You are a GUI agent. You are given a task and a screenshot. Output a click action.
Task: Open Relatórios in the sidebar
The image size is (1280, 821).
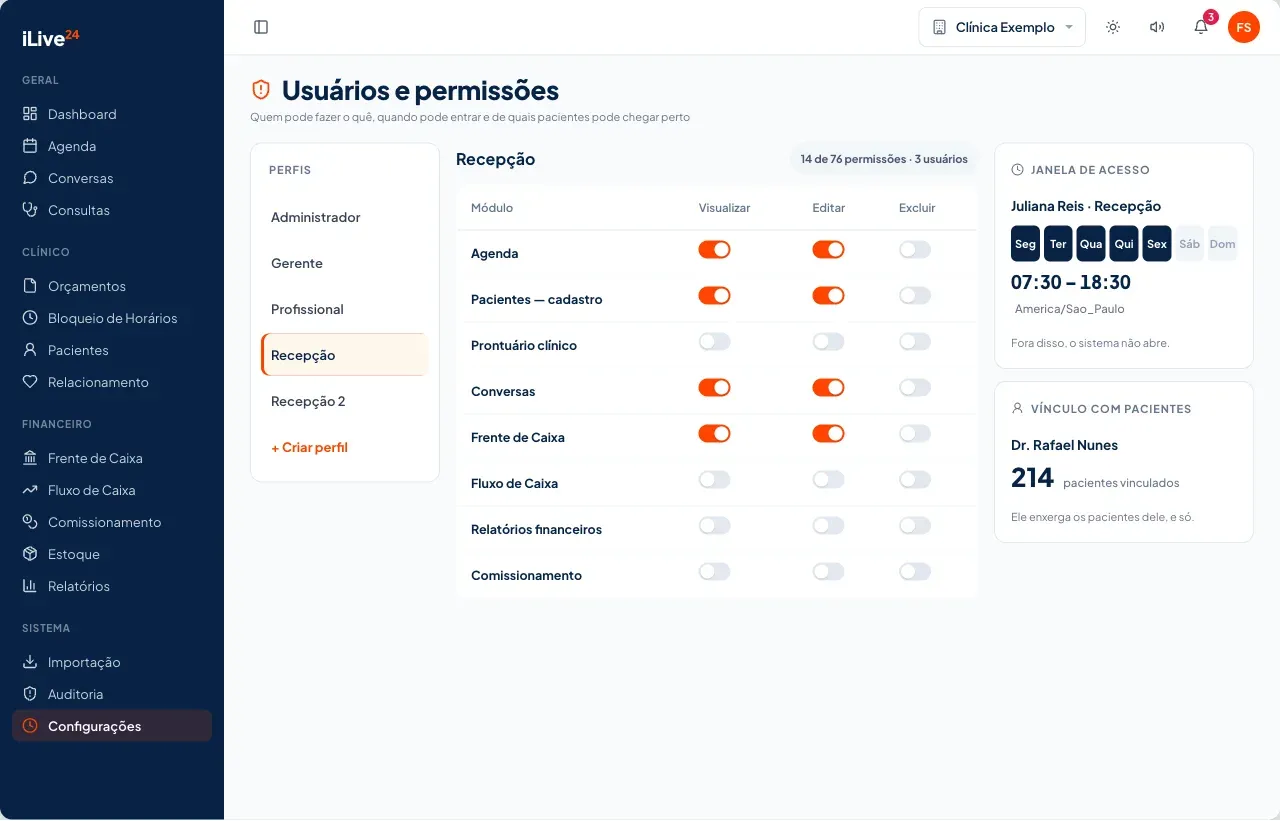[112, 586]
